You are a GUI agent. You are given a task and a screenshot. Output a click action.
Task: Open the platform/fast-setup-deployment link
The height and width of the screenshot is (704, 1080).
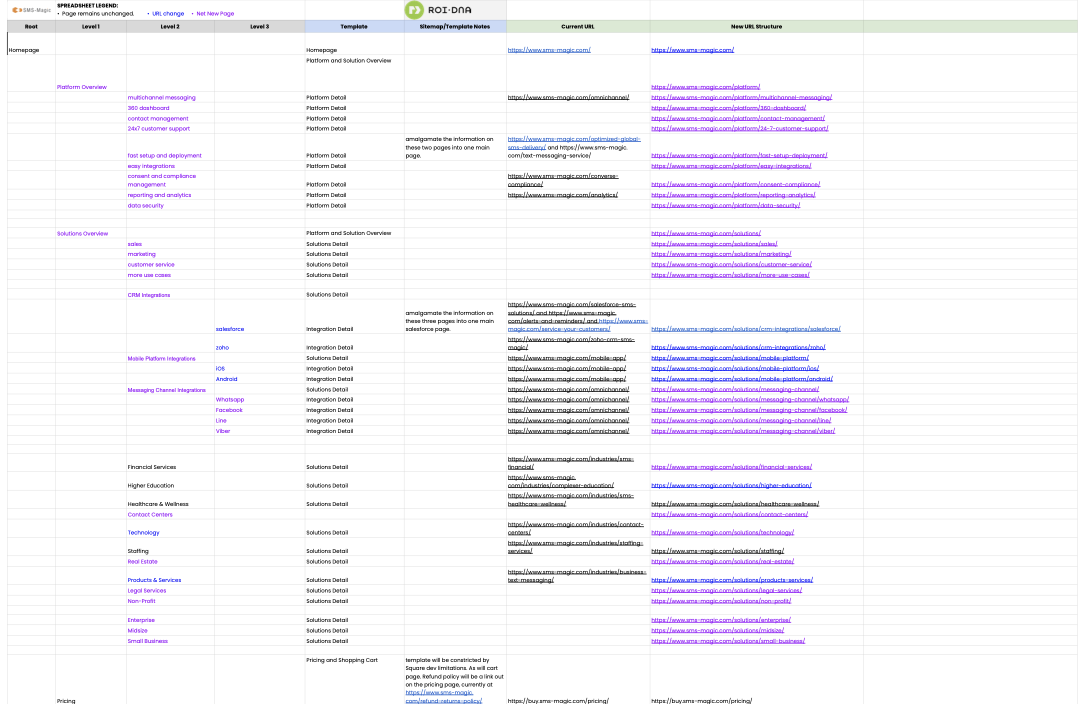click(739, 156)
